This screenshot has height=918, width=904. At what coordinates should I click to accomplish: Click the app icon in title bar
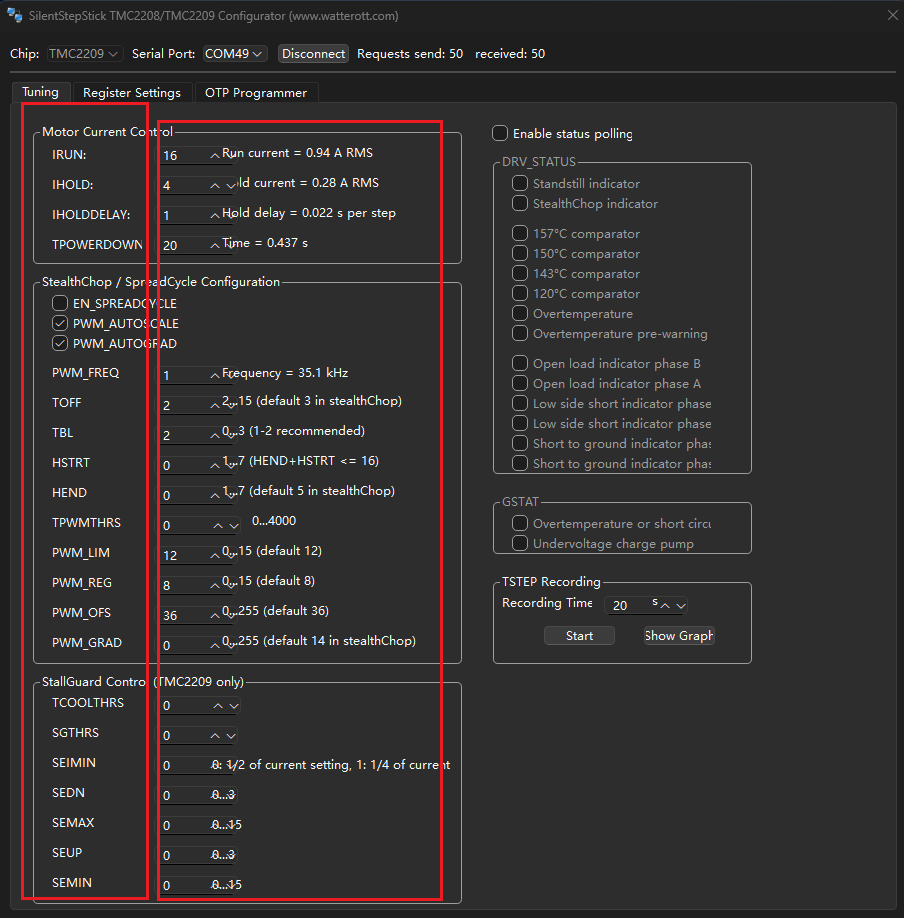click(15, 15)
